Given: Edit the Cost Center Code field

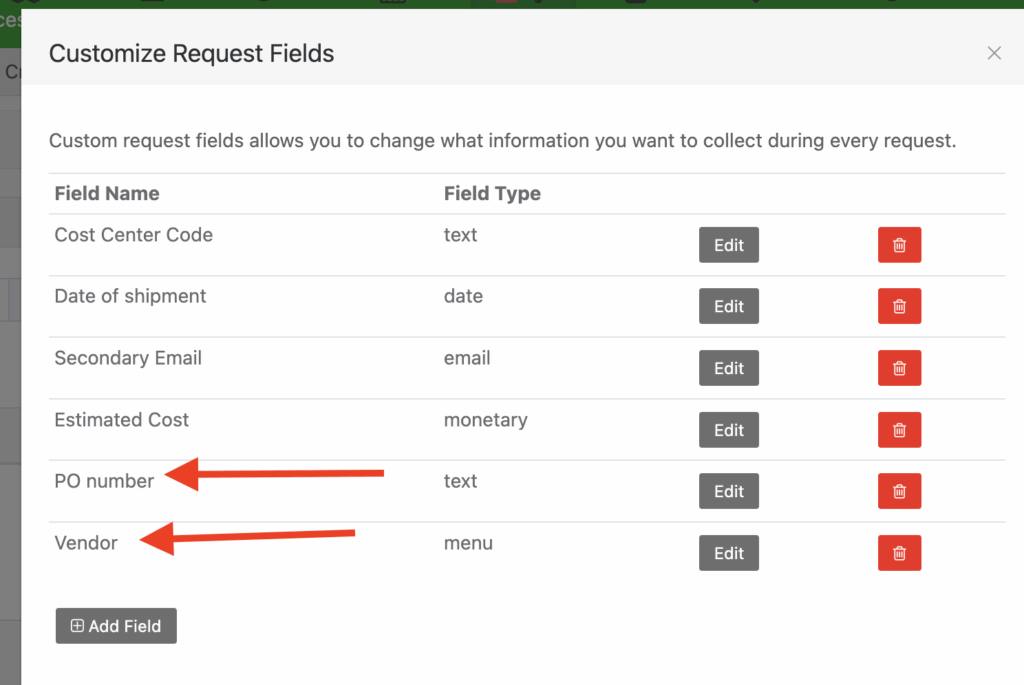Looking at the screenshot, I should pyautogui.click(x=728, y=244).
